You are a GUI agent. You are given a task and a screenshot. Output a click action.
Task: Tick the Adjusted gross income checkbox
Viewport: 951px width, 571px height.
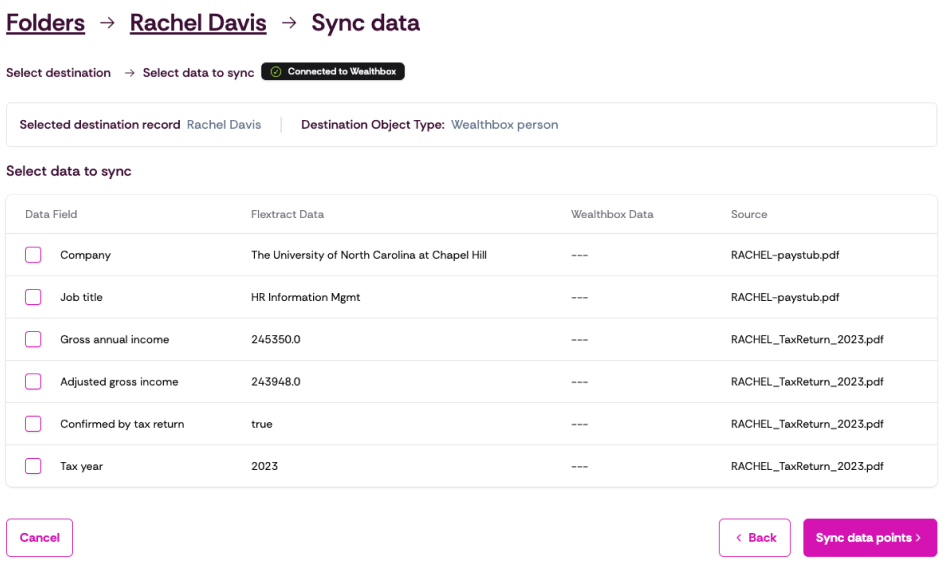(x=33, y=382)
